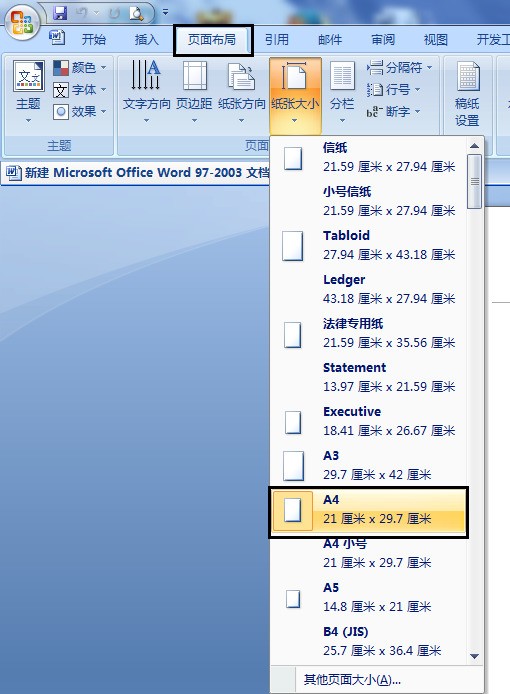The width and height of the screenshot is (510, 694).
Task: Expand quick access toolbar customize arrow
Action: [165, 12]
